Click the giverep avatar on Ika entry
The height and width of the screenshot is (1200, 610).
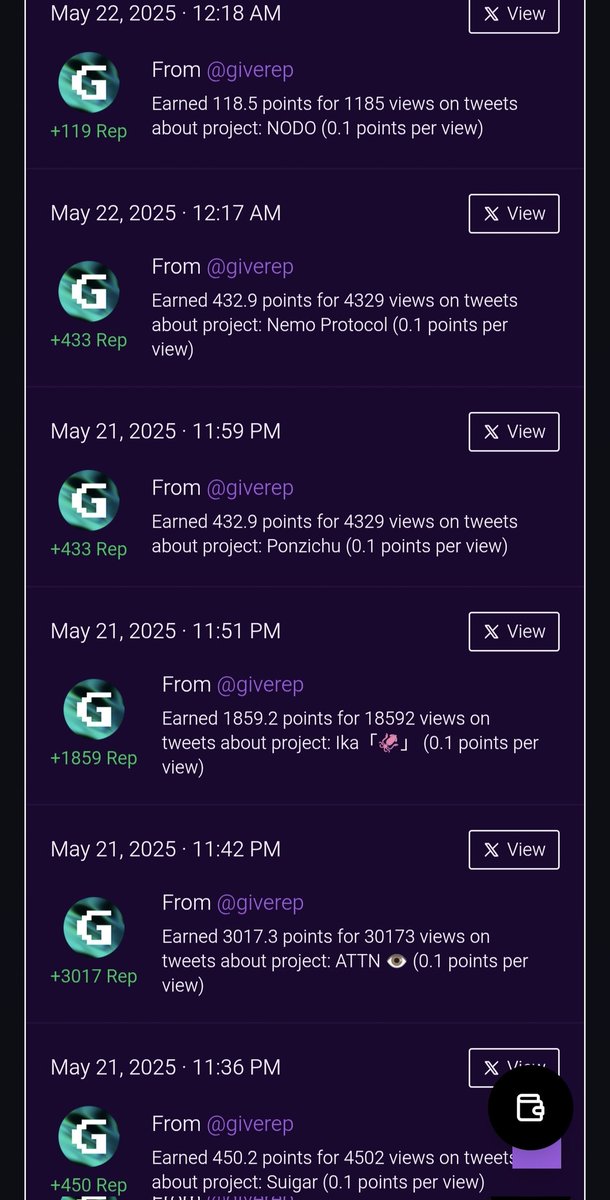94,708
